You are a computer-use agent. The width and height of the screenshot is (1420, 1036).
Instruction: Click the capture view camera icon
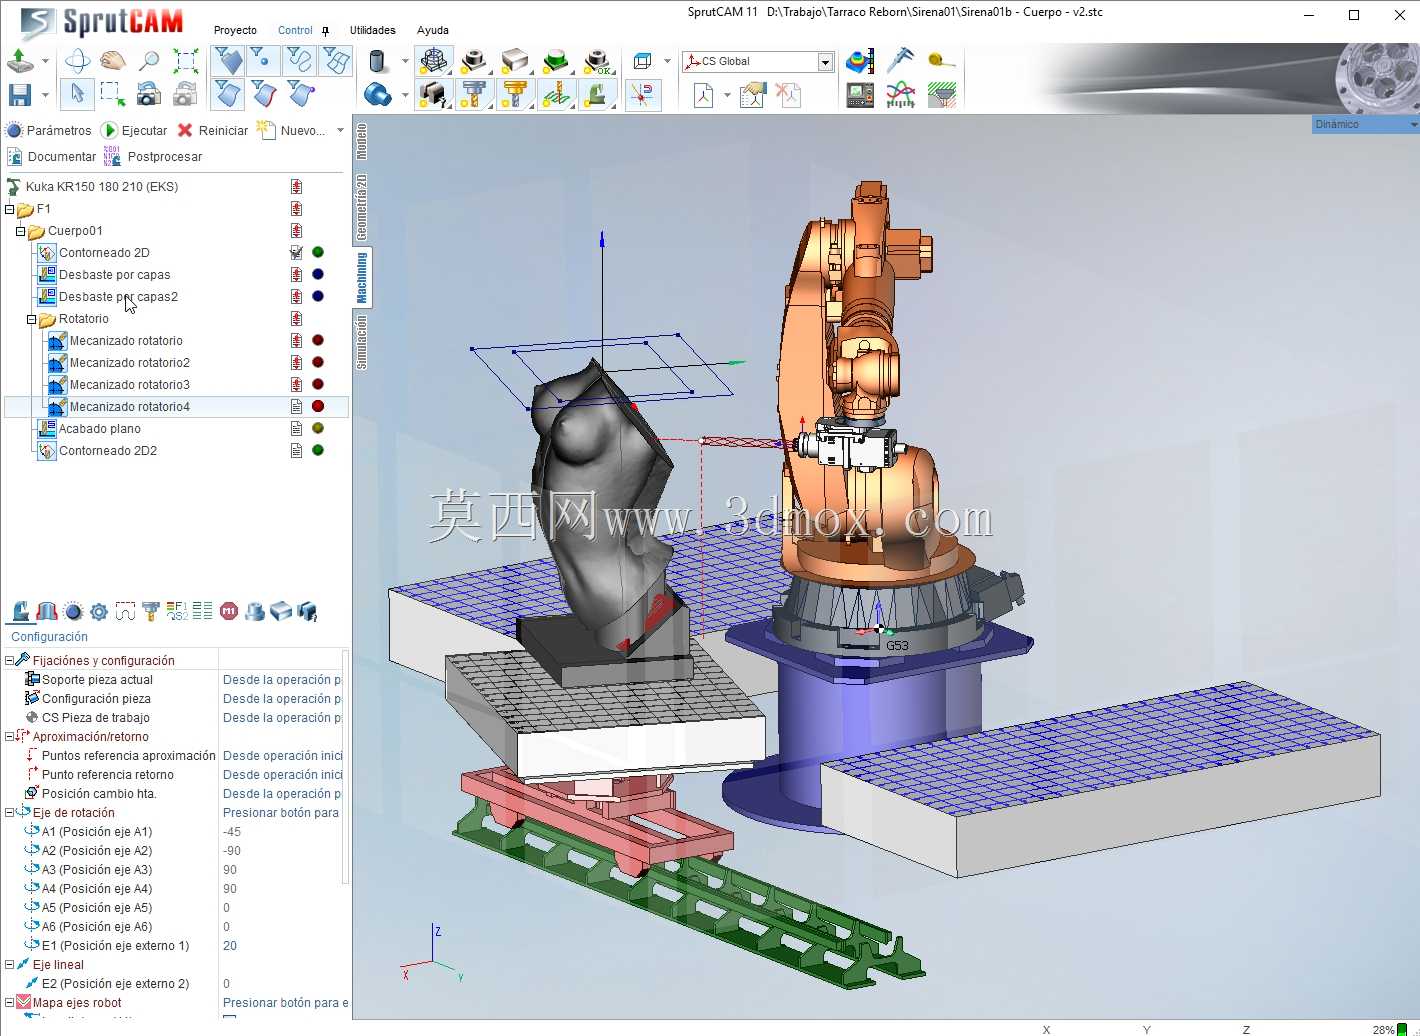tap(149, 94)
